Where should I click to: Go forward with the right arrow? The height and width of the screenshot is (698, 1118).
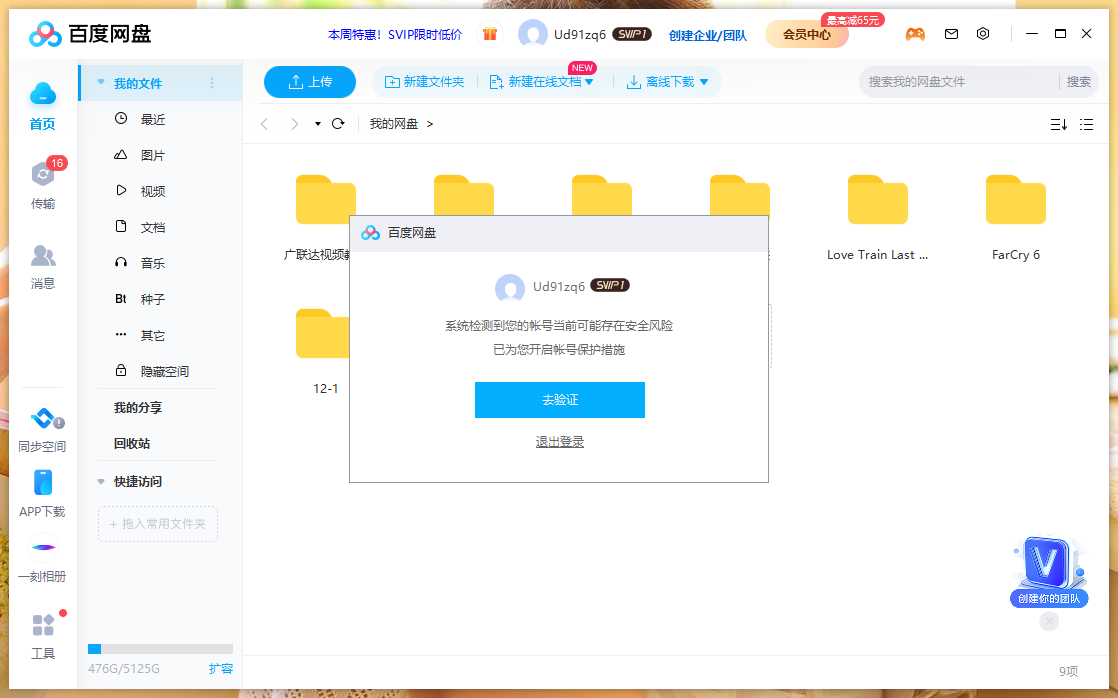tap(294, 124)
